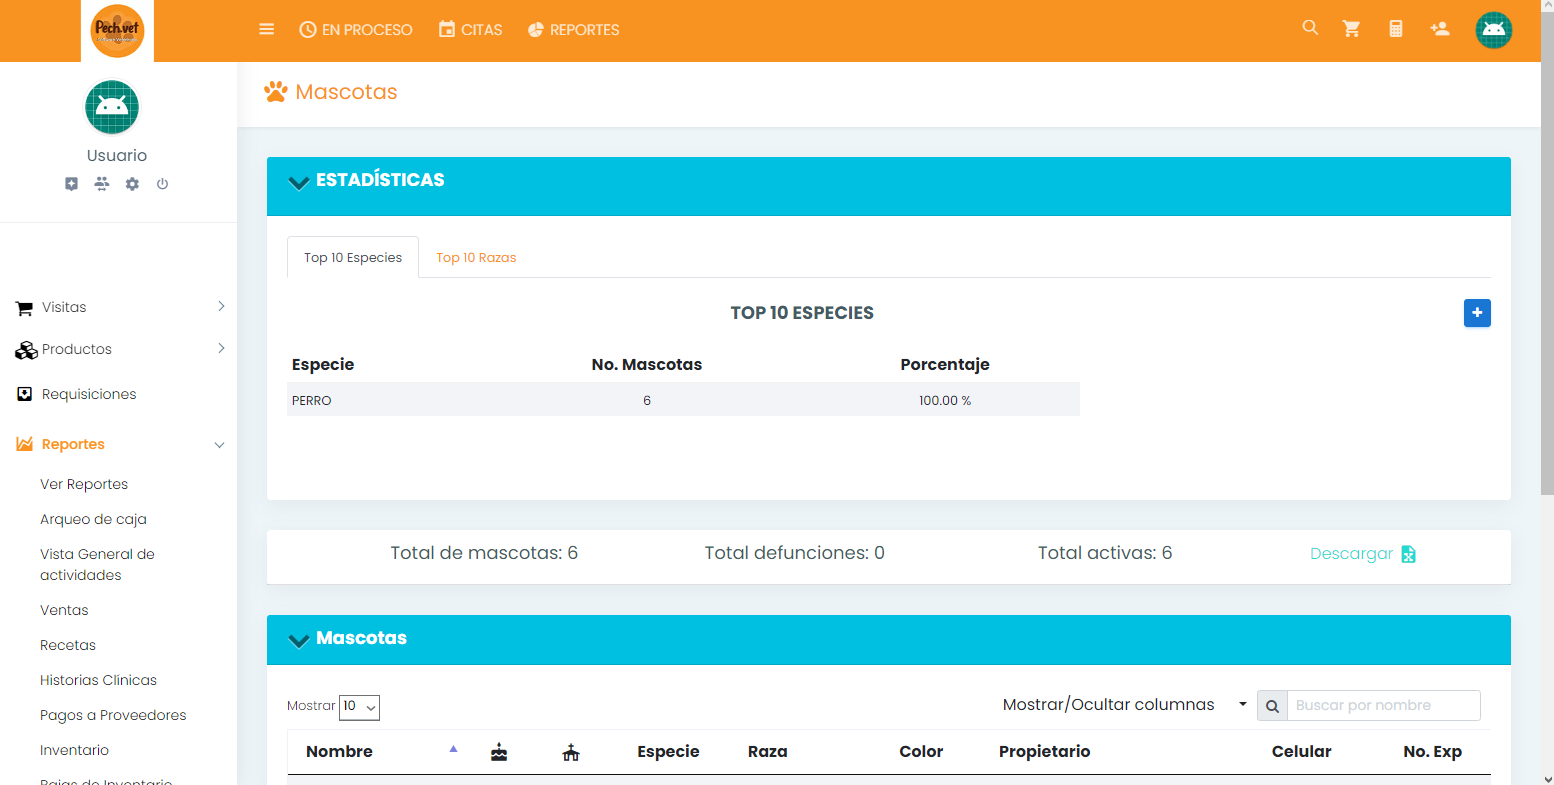
Task: Open the Mostrar rows count dropdown
Action: (359, 707)
